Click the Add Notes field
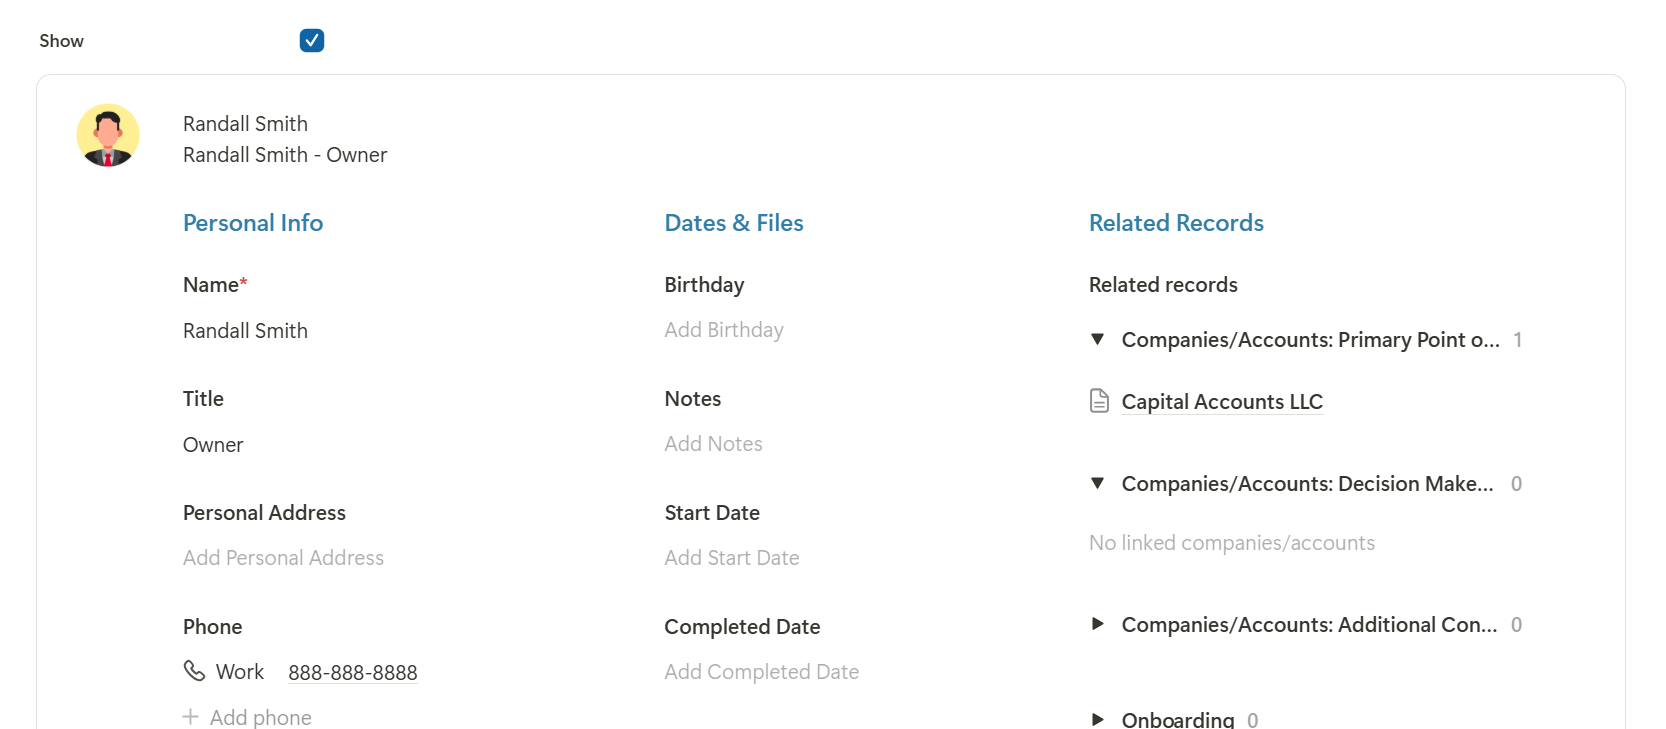The width and height of the screenshot is (1666, 729). 713,444
